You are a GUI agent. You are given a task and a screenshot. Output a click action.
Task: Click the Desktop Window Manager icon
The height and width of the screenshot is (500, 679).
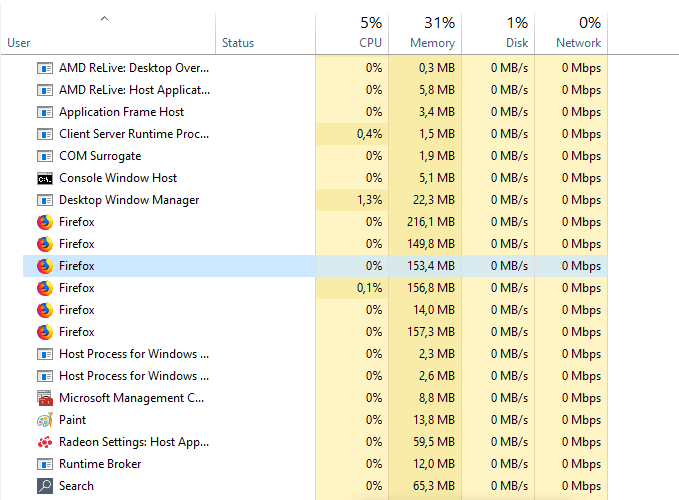click(x=45, y=200)
